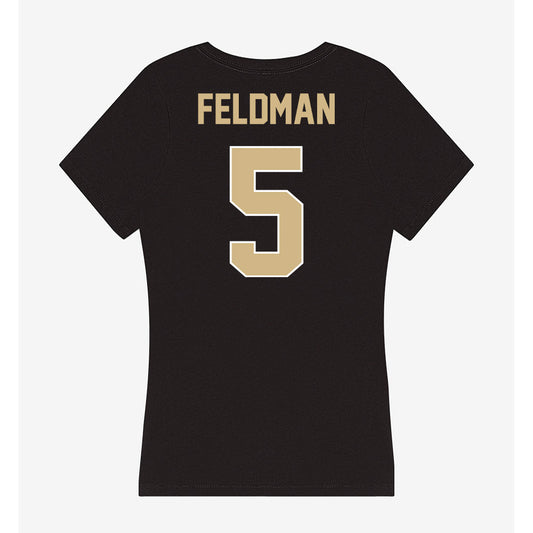Click the bottom stroke of the number 5

pyautogui.click(x=266, y=264)
